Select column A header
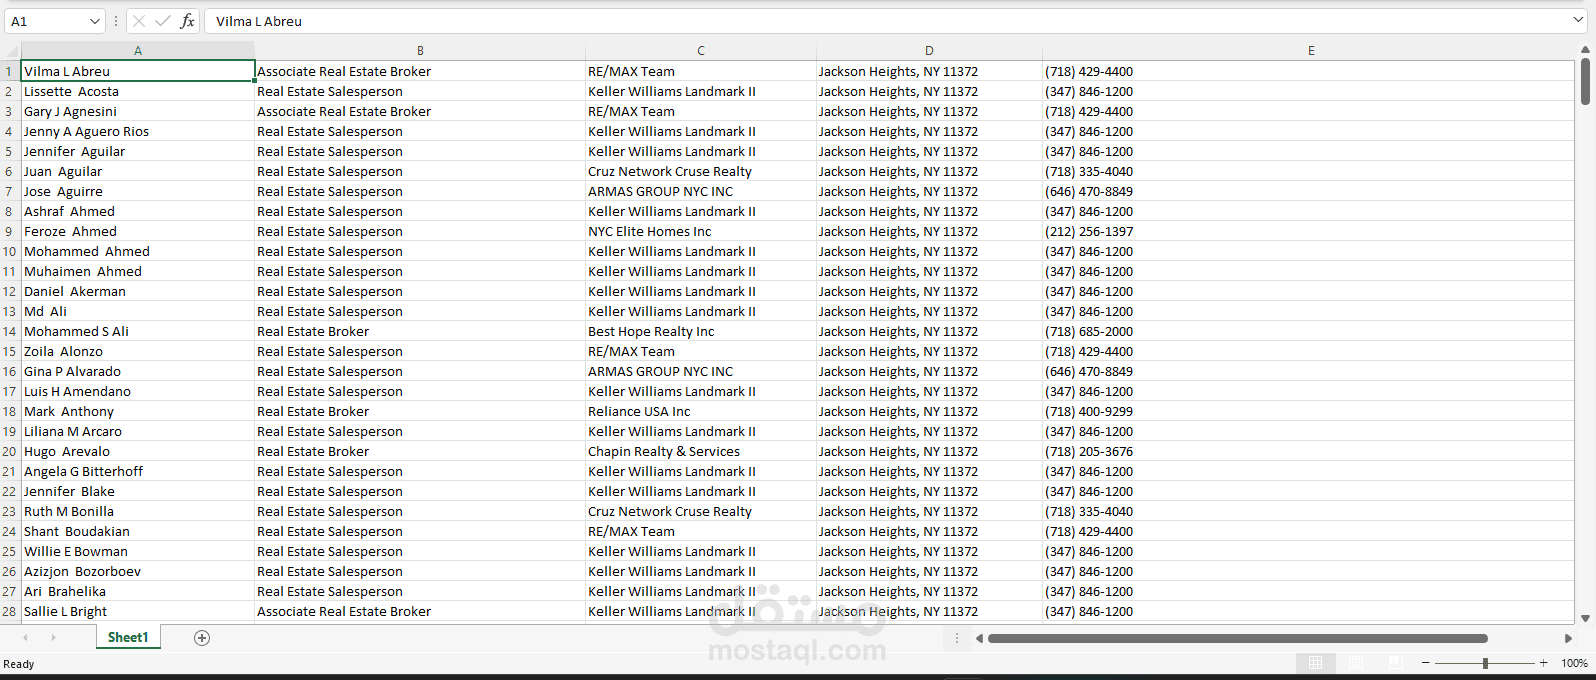The height and width of the screenshot is (680, 1596). pos(138,51)
